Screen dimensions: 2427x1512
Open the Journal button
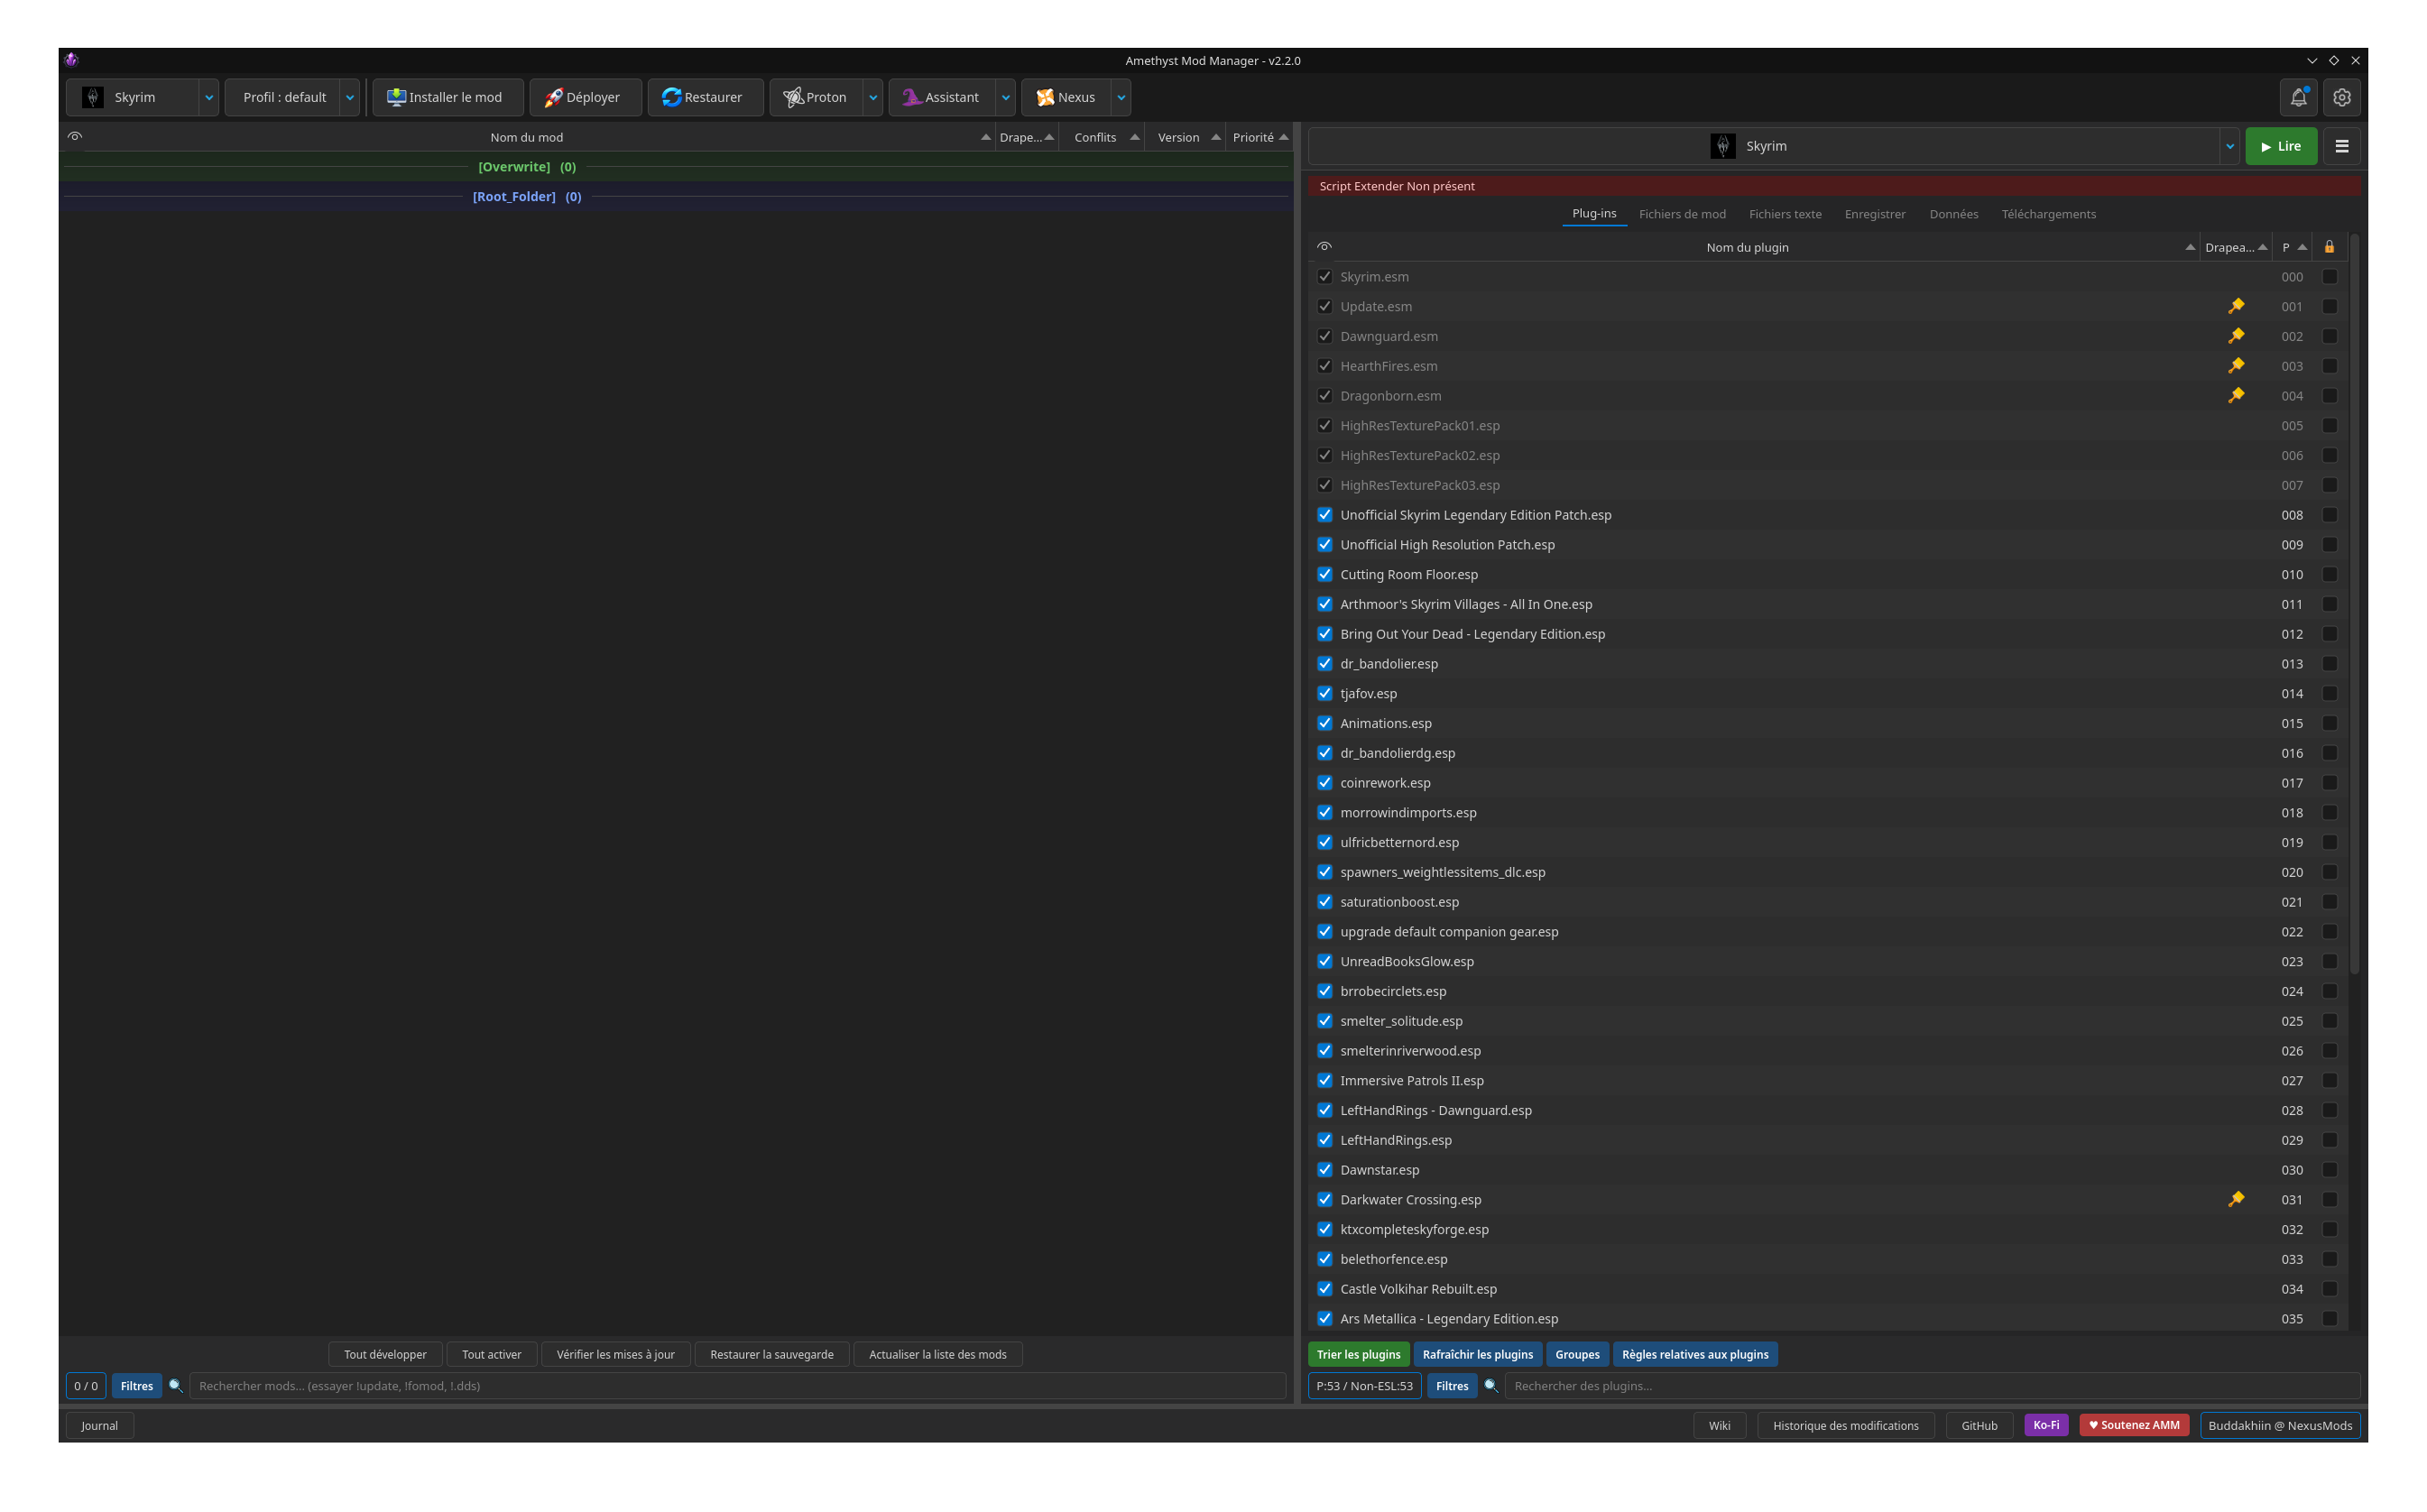[99, 1425]
